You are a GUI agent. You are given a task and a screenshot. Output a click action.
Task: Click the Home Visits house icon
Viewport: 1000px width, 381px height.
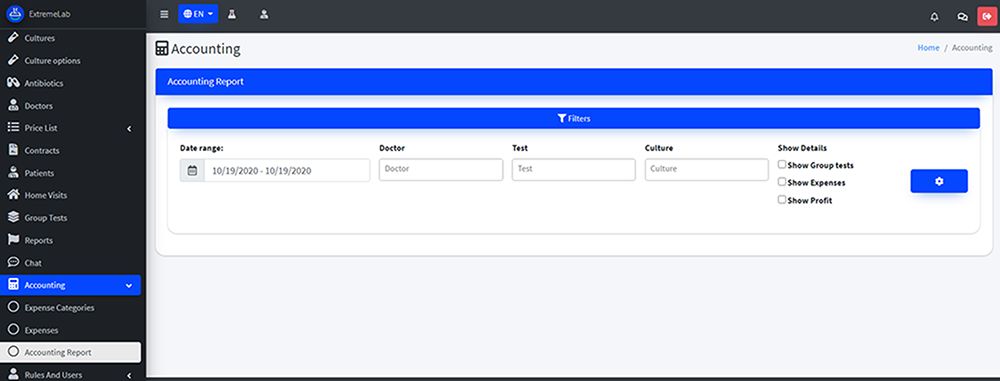point(13,195)
